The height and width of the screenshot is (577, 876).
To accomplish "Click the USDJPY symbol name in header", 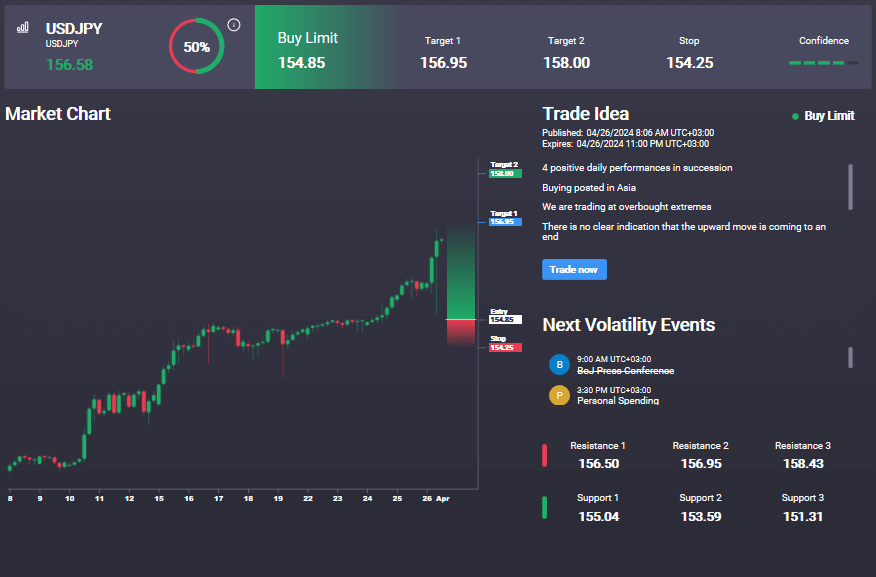I will (74, 28).
